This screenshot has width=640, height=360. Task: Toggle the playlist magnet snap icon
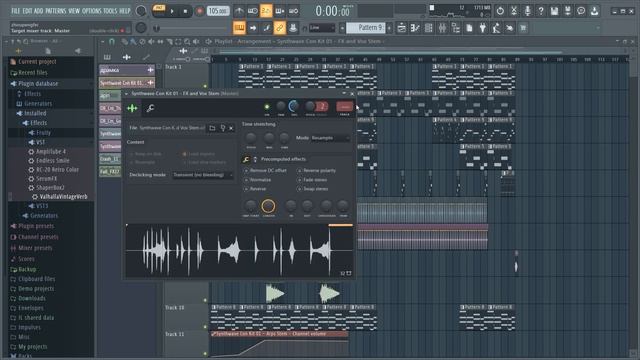pyautogui.click(x=112, y=41)
